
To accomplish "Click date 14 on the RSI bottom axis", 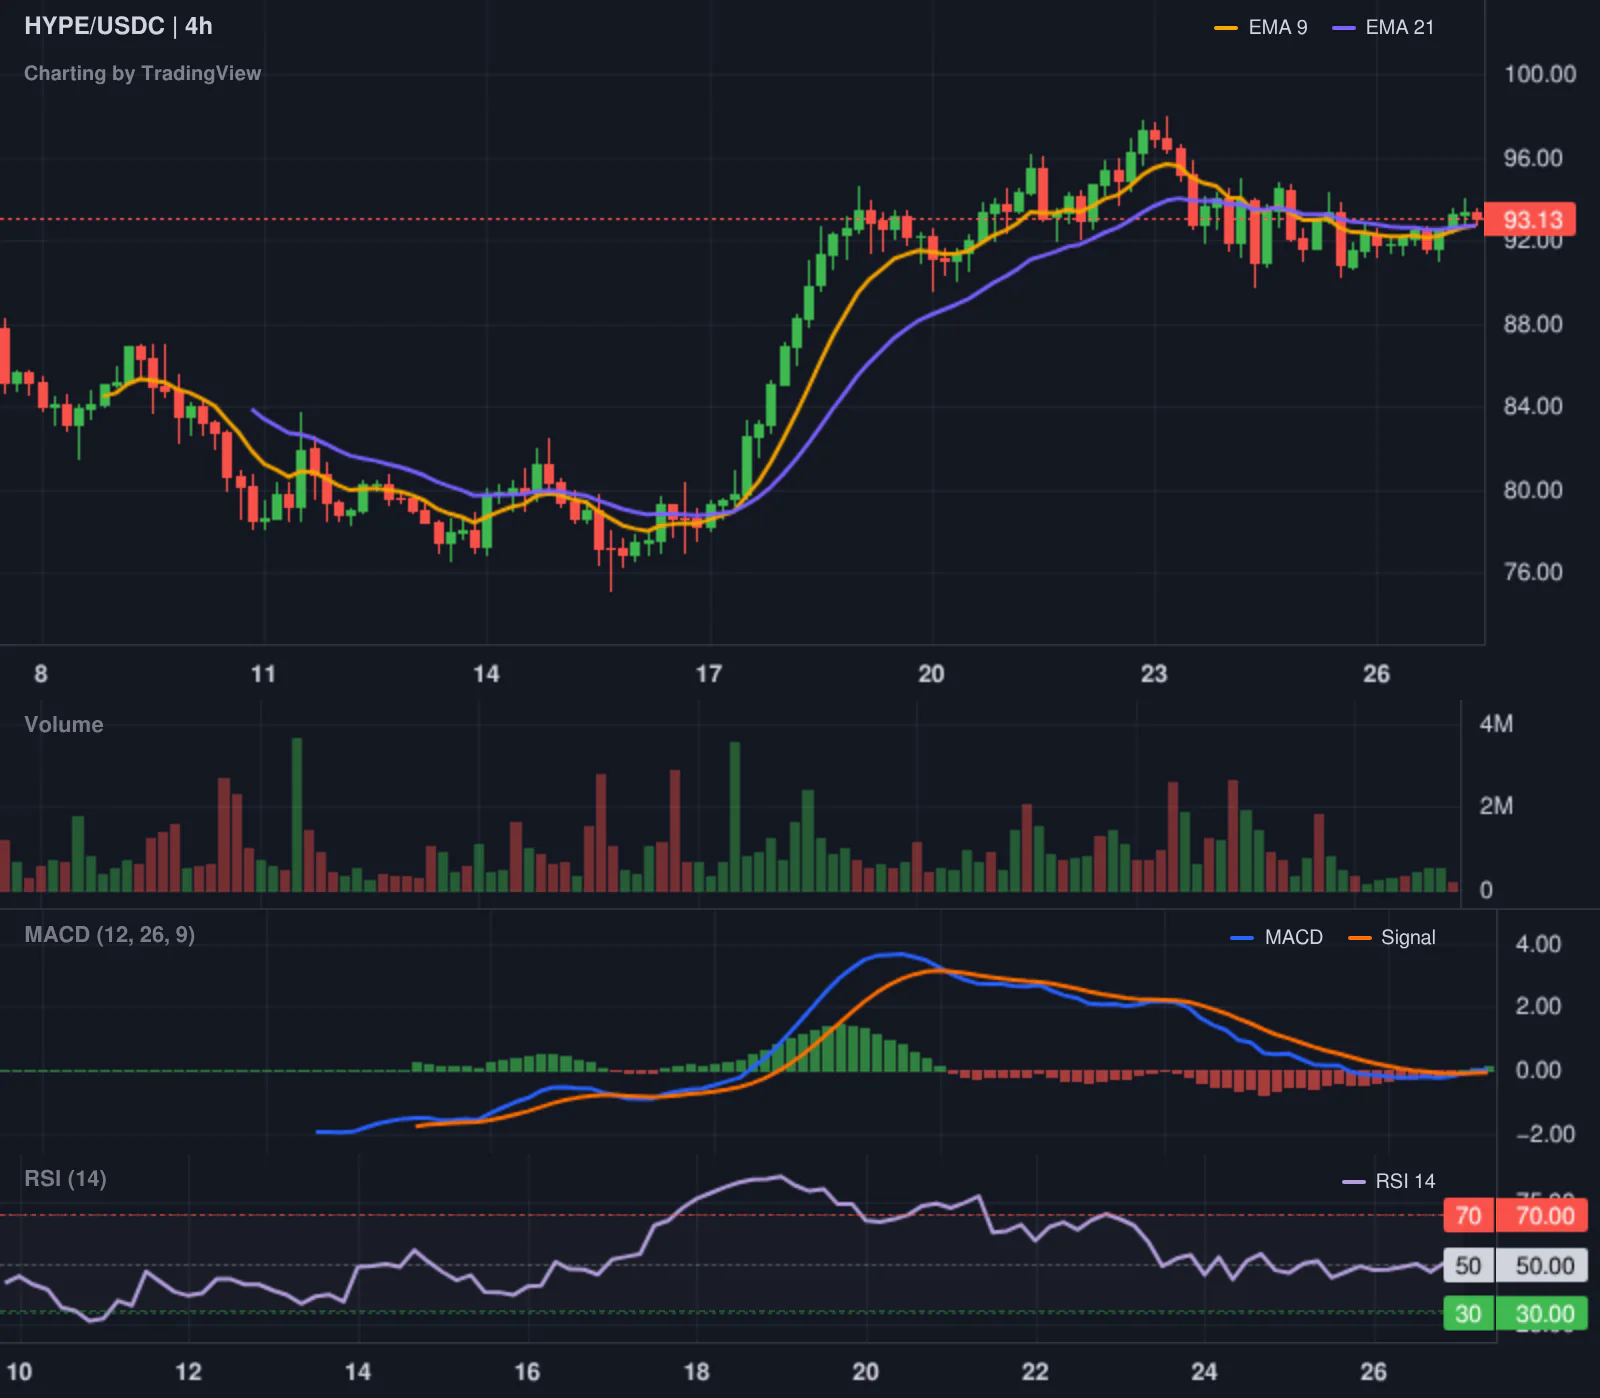I will [x=358, y=1372].
